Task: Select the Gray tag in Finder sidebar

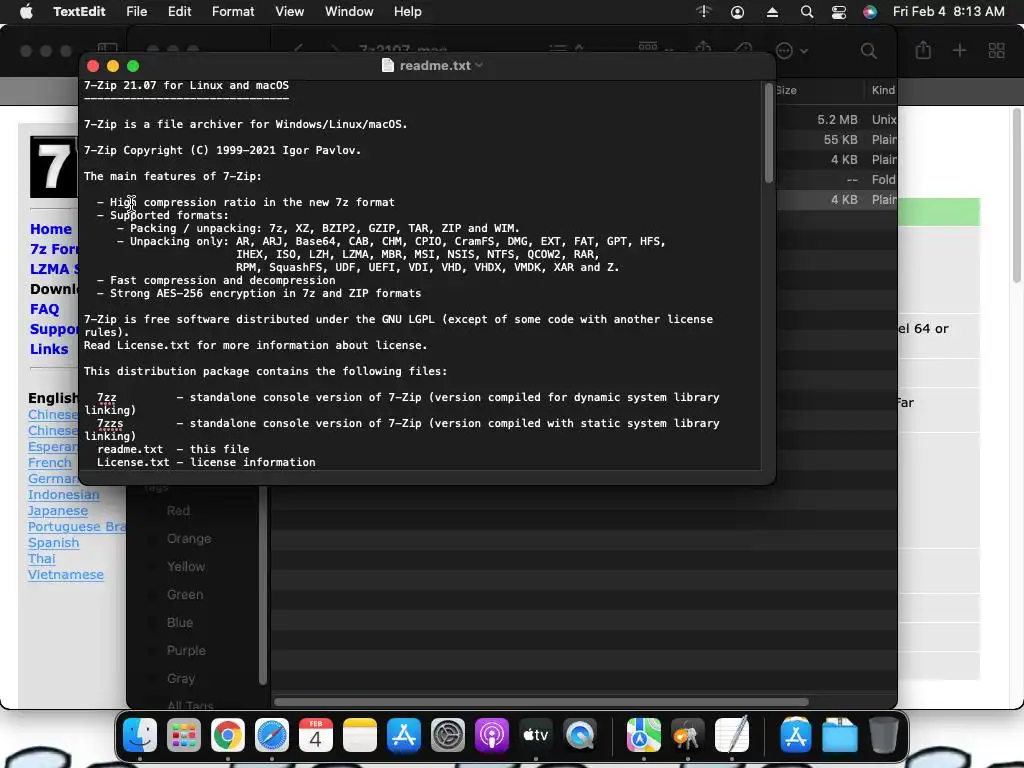Action: [181, 679]
